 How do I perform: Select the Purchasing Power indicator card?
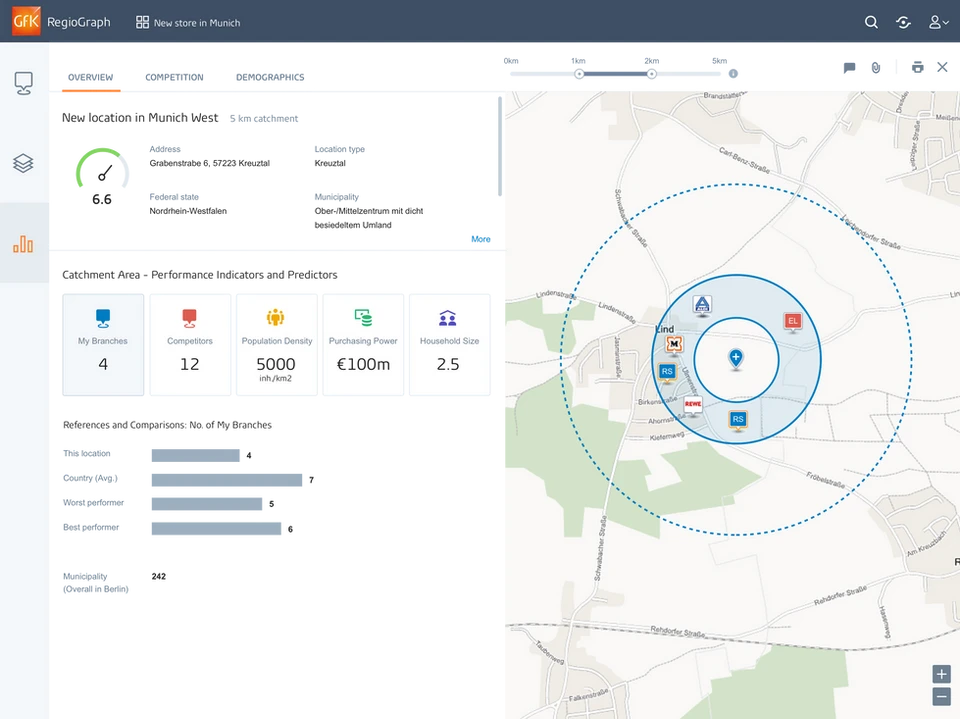click(x=363, y=345)
